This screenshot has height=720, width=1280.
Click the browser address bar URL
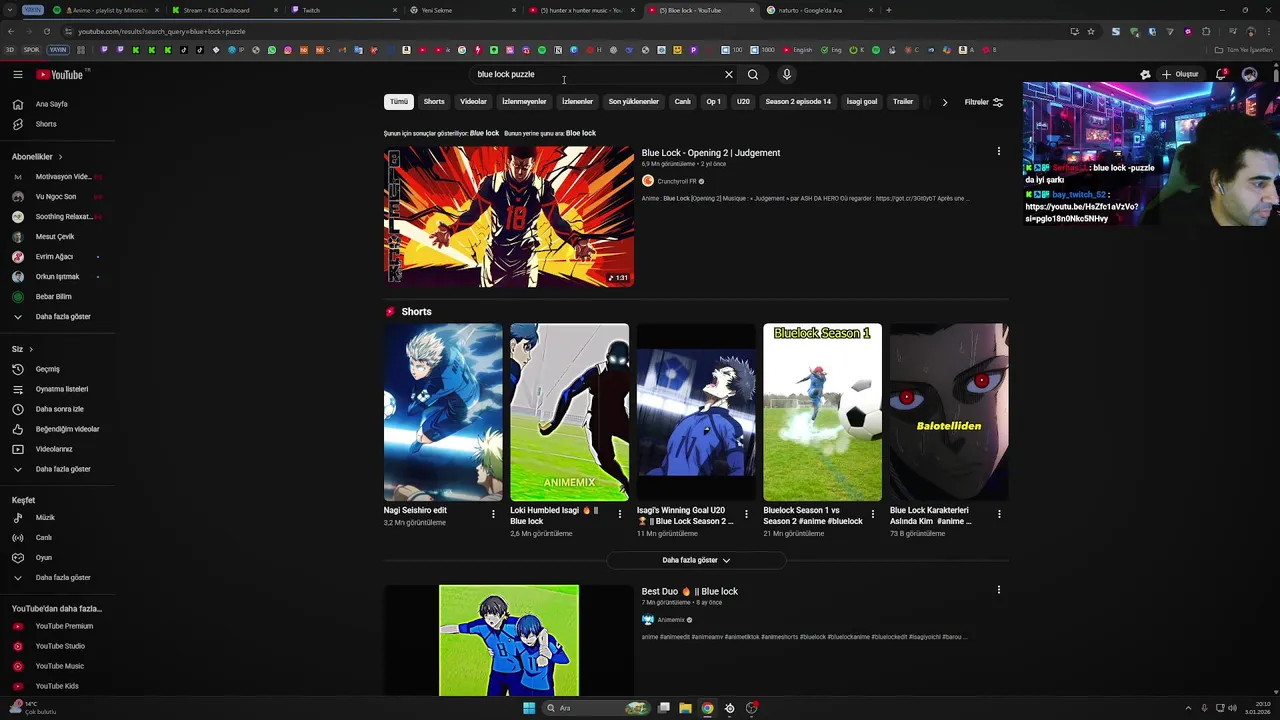click(x=161, y=31)
